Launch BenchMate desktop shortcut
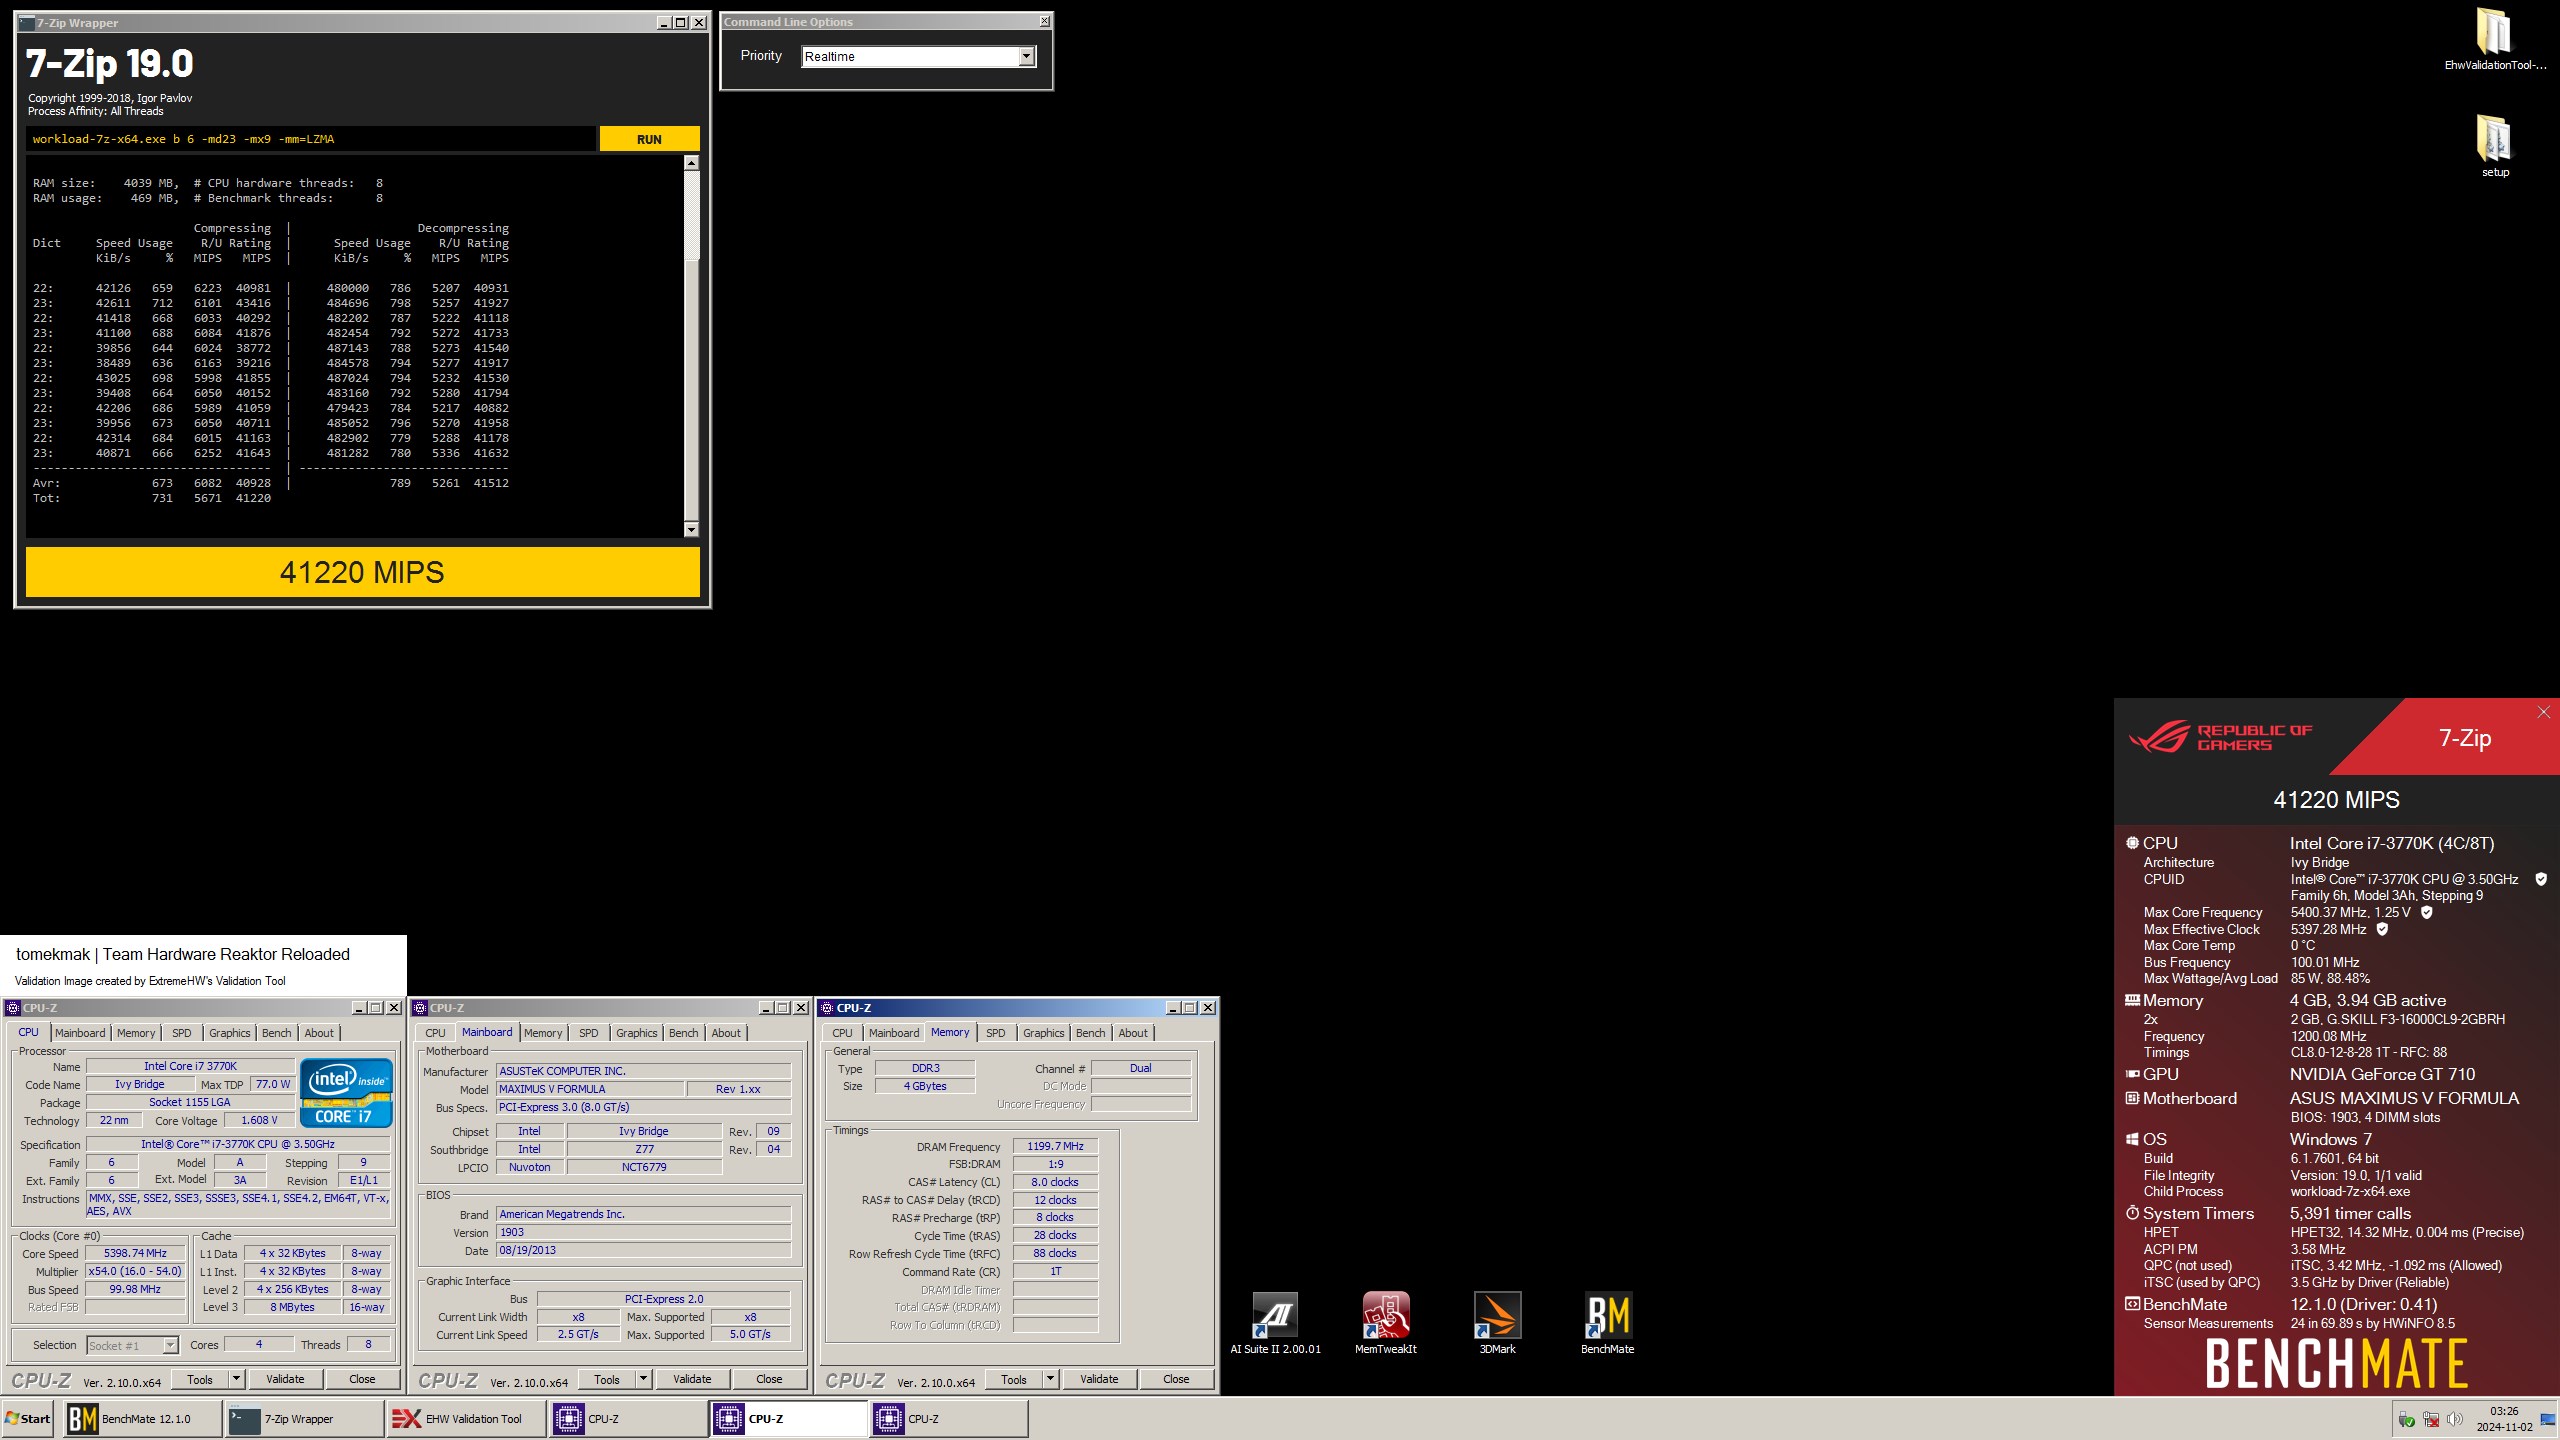 pos(1607,1323)
